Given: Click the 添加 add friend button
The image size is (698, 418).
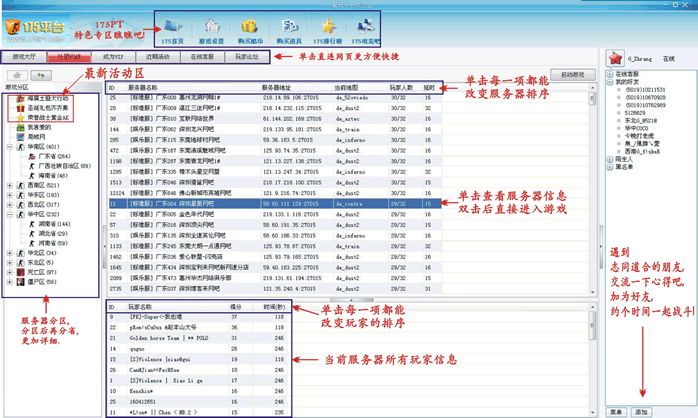Looking at the screenshot, I should pos(640,411).
